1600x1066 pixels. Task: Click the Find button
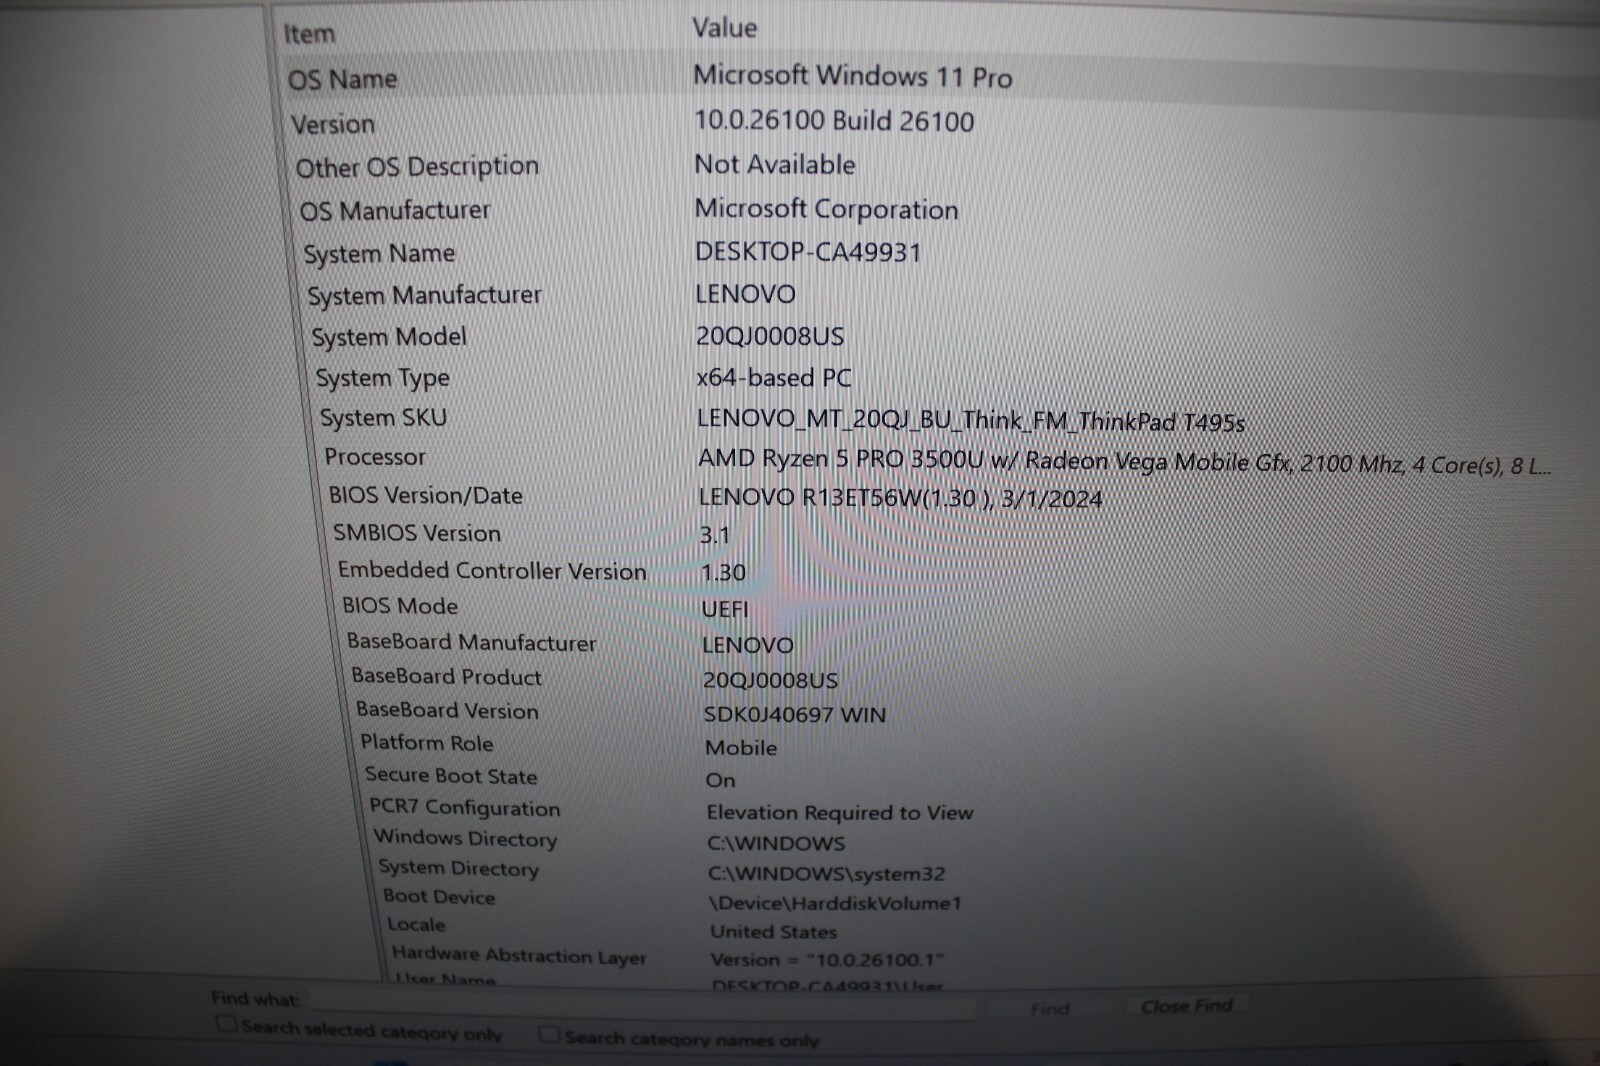[1050, 1008]
